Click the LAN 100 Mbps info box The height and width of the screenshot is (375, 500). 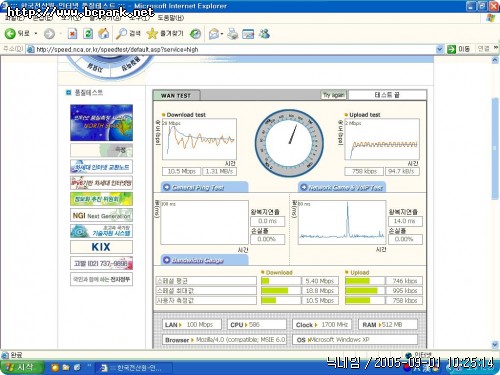192,325
